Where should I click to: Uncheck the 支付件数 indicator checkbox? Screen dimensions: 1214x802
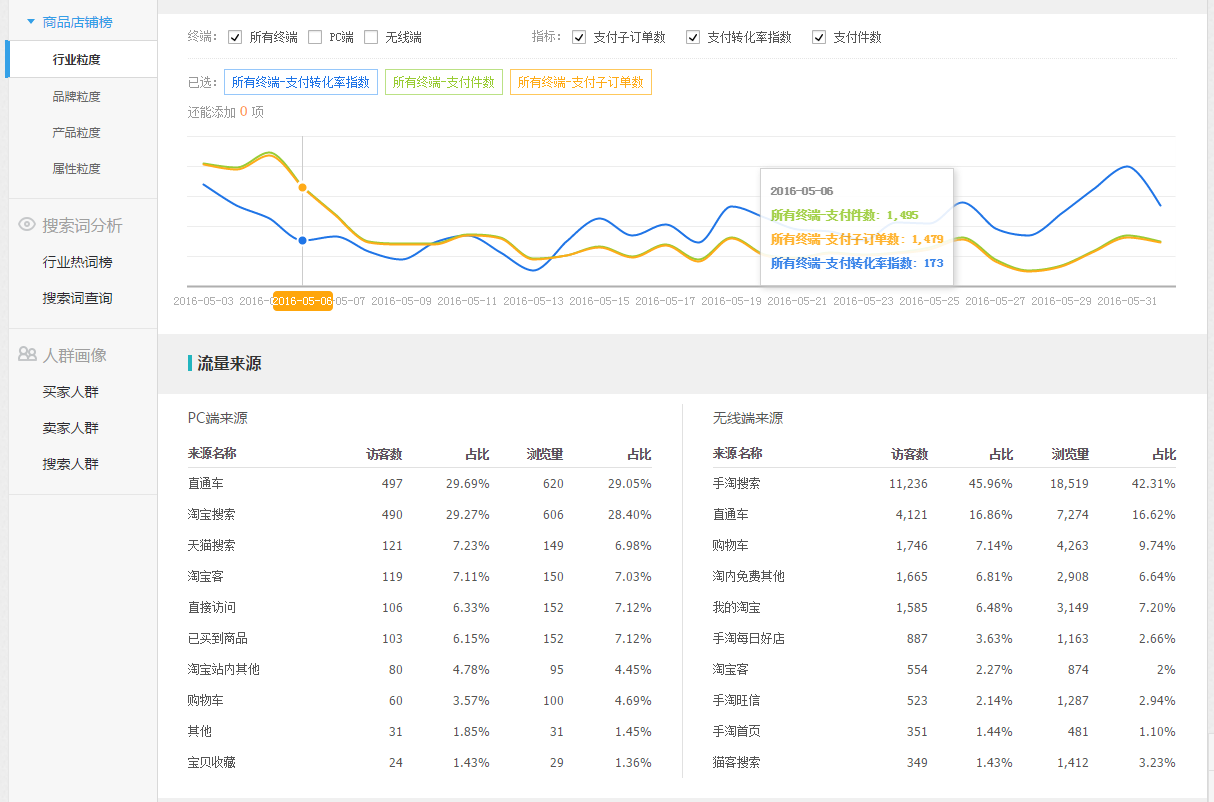point(819,38)
